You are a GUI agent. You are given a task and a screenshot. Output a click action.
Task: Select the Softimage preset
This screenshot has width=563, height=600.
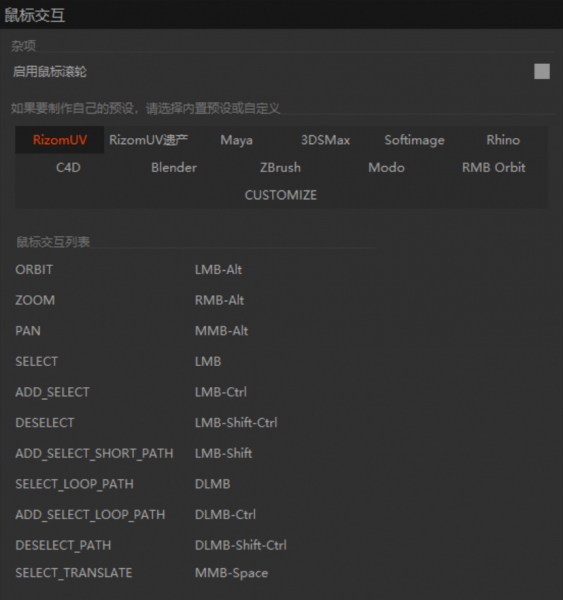pyautogui.click(x=414, y=140)
